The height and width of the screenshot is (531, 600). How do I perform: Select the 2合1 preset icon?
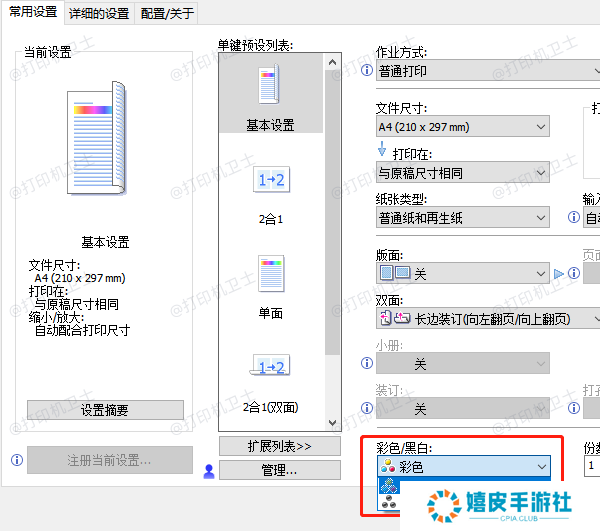pos(271,179)
